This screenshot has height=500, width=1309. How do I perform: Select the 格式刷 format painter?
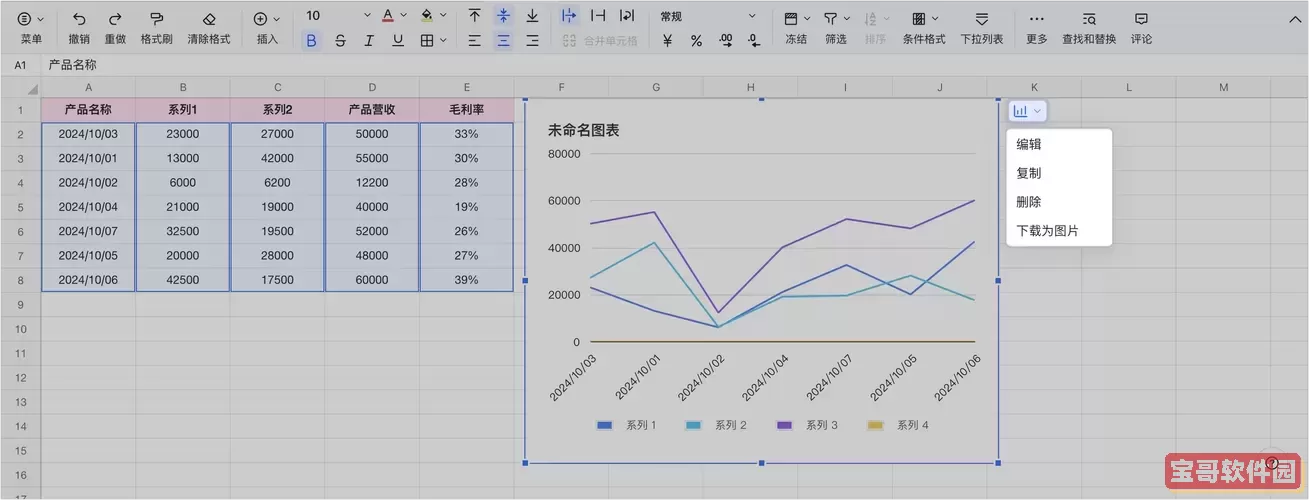click(156, 28)
